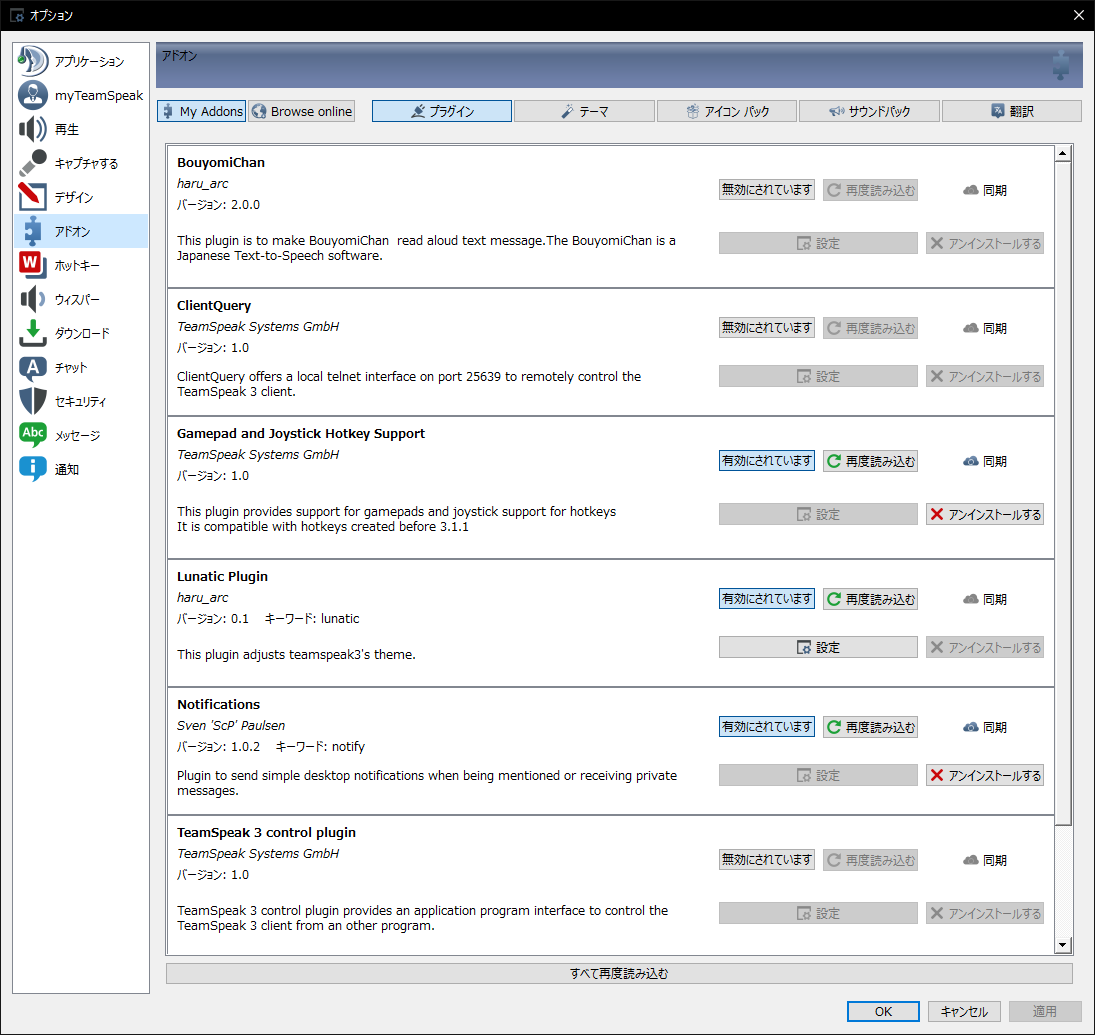Open the サウンドパック tab
The width and height of the screenshot is (1095, 1035).
(869, 111)
